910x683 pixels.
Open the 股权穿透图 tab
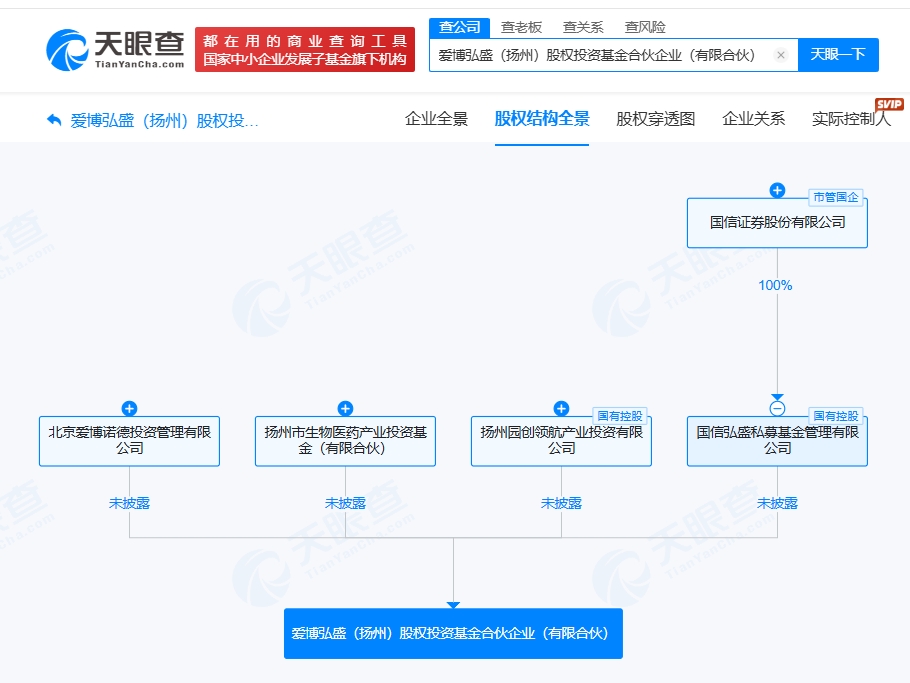coord(655,119)
